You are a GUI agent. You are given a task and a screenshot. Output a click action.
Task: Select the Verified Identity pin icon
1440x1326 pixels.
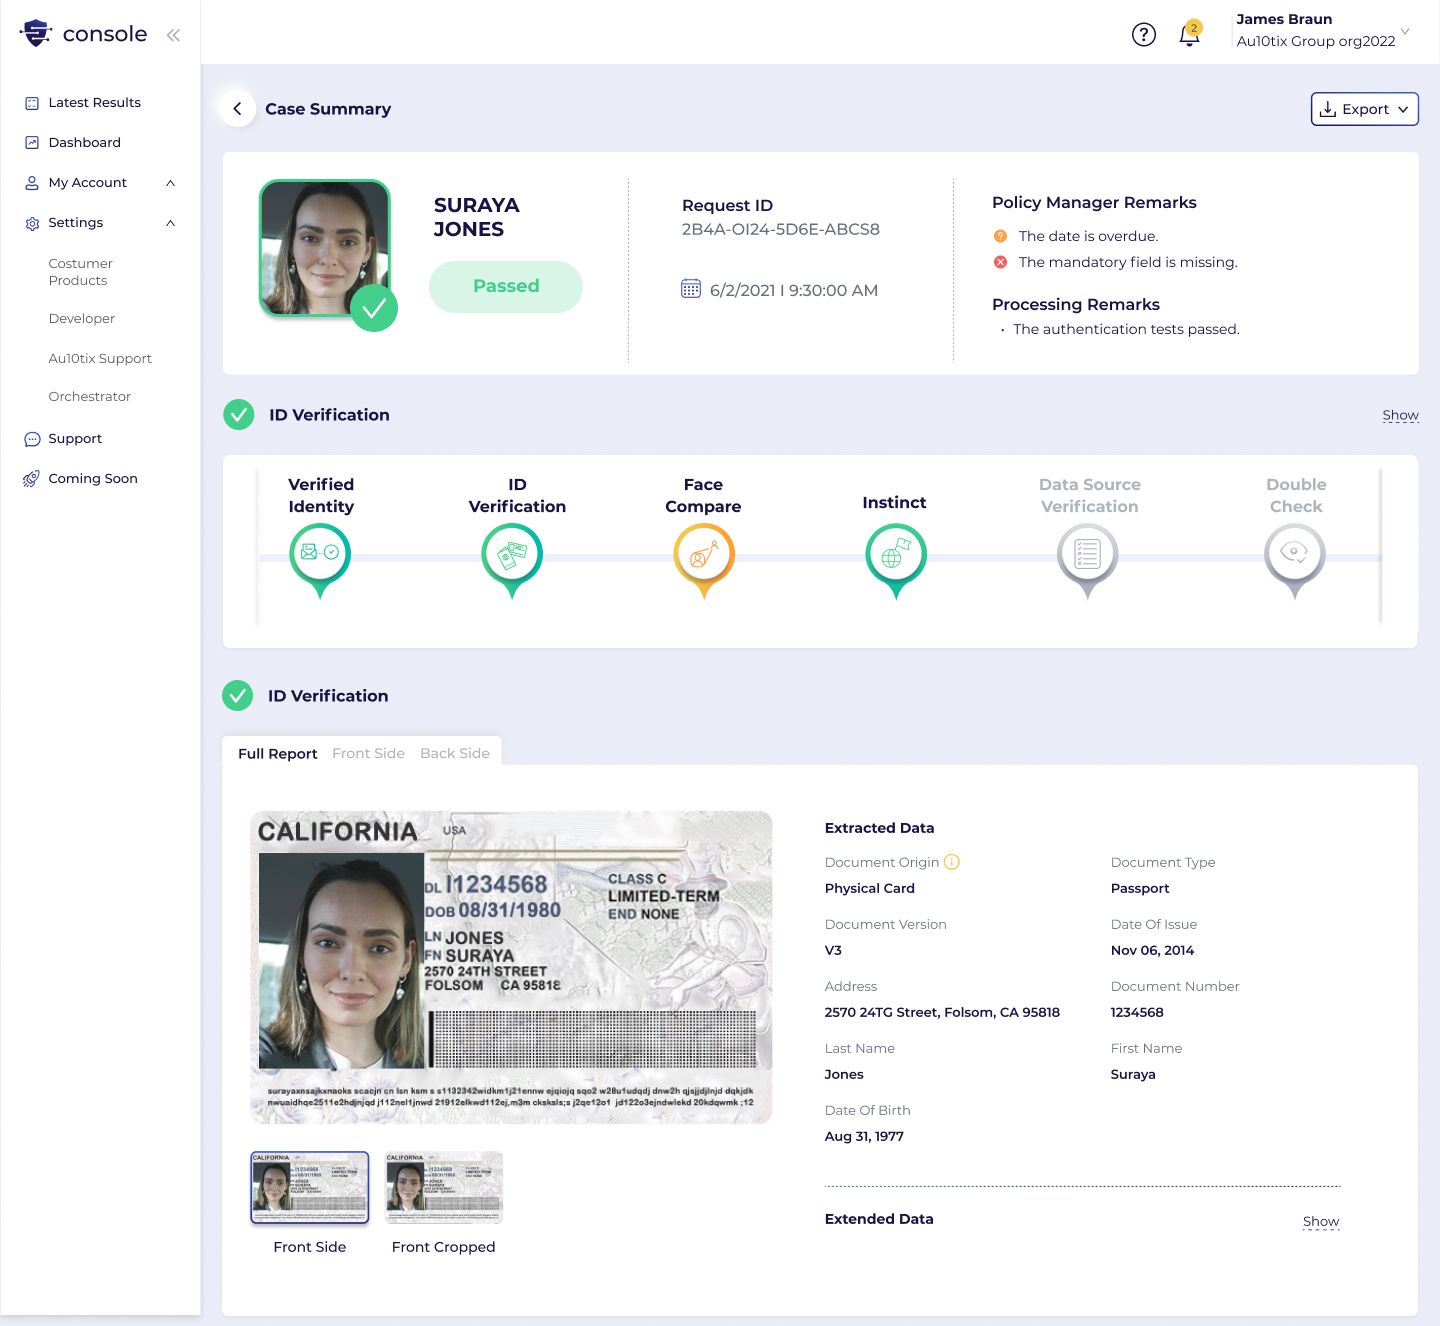tap(320, 560)
